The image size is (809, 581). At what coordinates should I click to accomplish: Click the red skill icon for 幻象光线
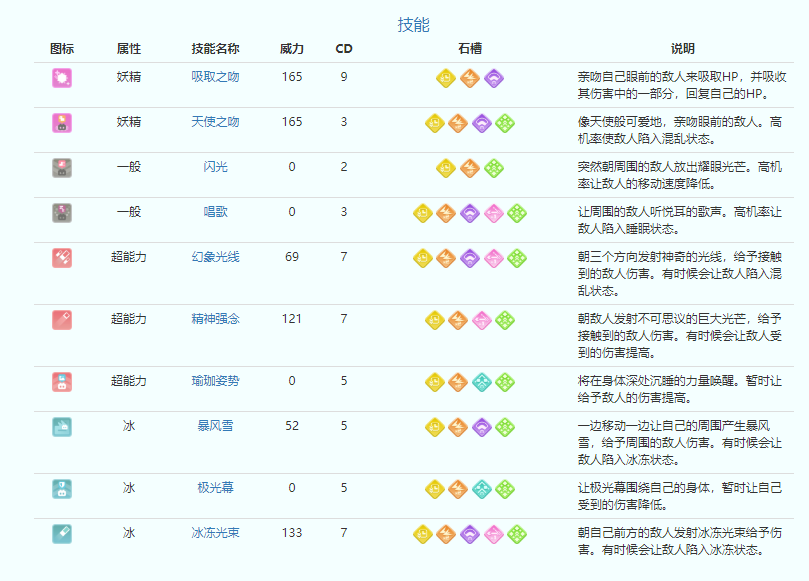(62, 258)
